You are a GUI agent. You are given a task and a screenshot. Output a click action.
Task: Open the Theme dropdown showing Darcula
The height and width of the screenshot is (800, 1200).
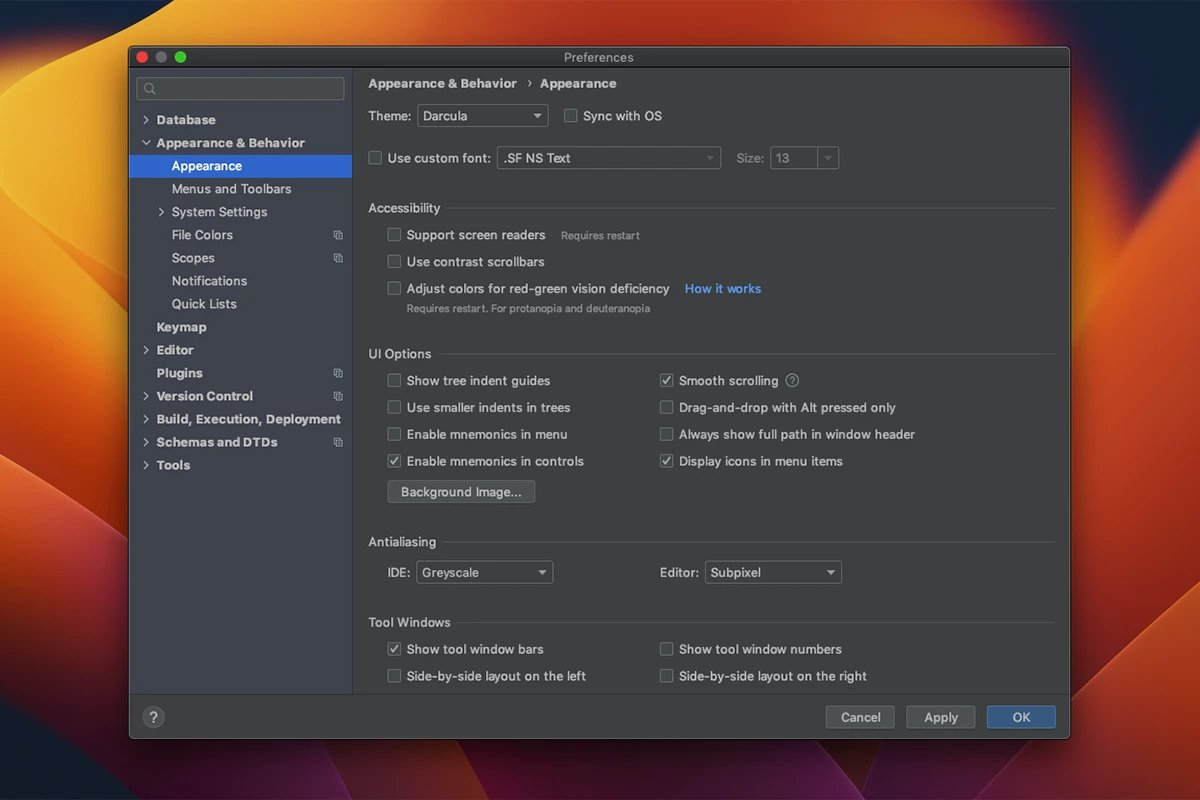point(483,116)
